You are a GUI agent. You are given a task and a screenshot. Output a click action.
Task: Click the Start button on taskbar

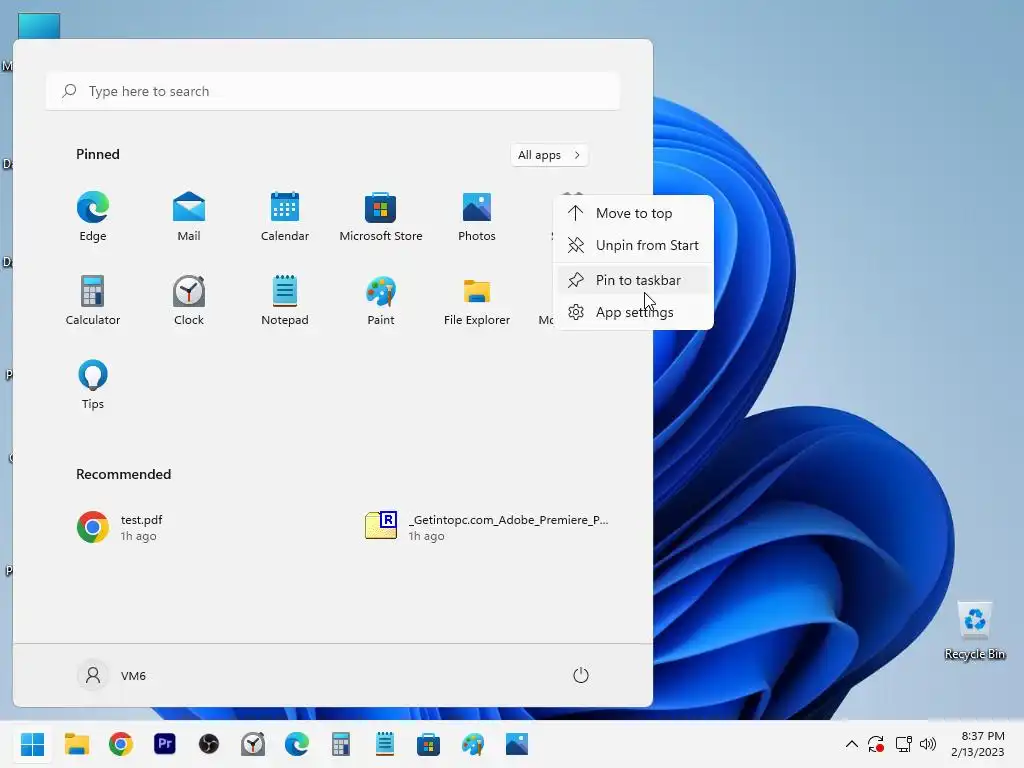(33, 744)
